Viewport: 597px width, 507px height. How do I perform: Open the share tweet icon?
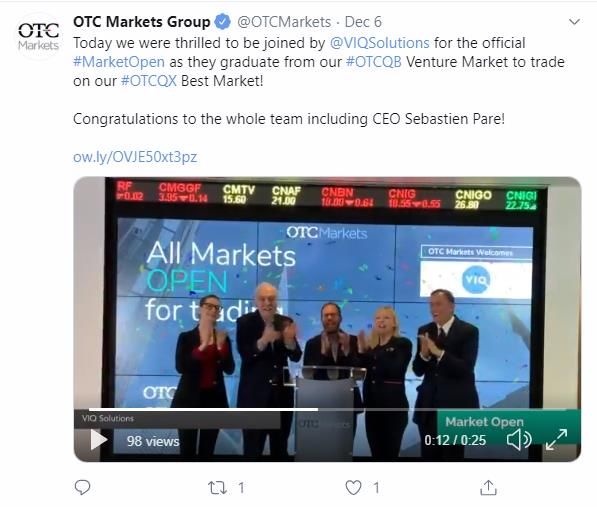(x=488, y=488)
